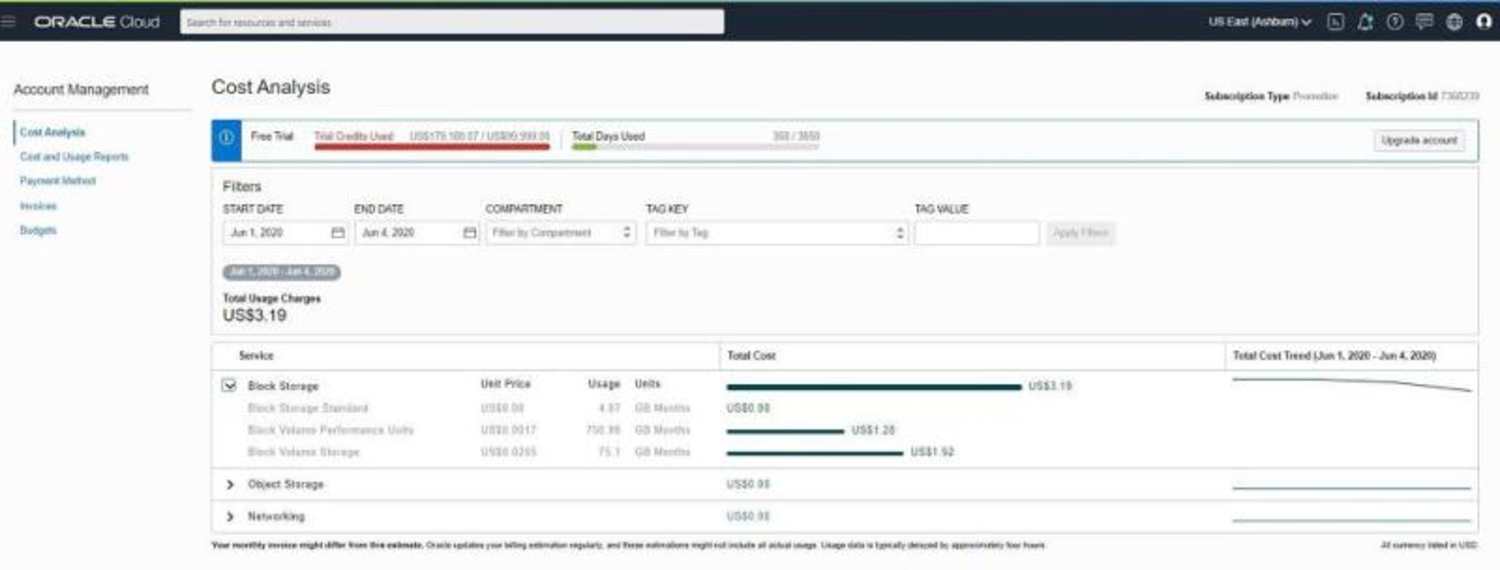
Task: Expand the Object Storage service row
Action: point(230,485)
